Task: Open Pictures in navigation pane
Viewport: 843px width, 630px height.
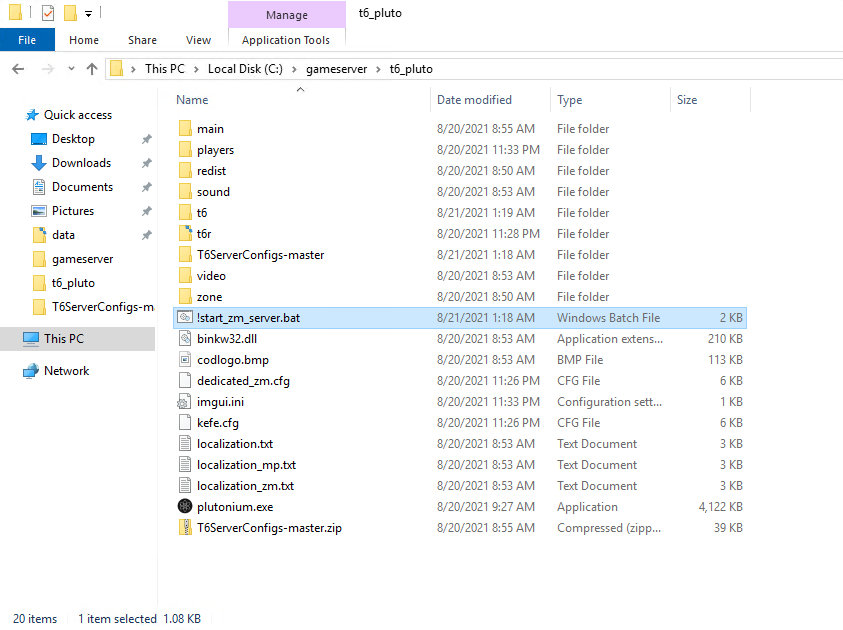Action: coord(73,211)
